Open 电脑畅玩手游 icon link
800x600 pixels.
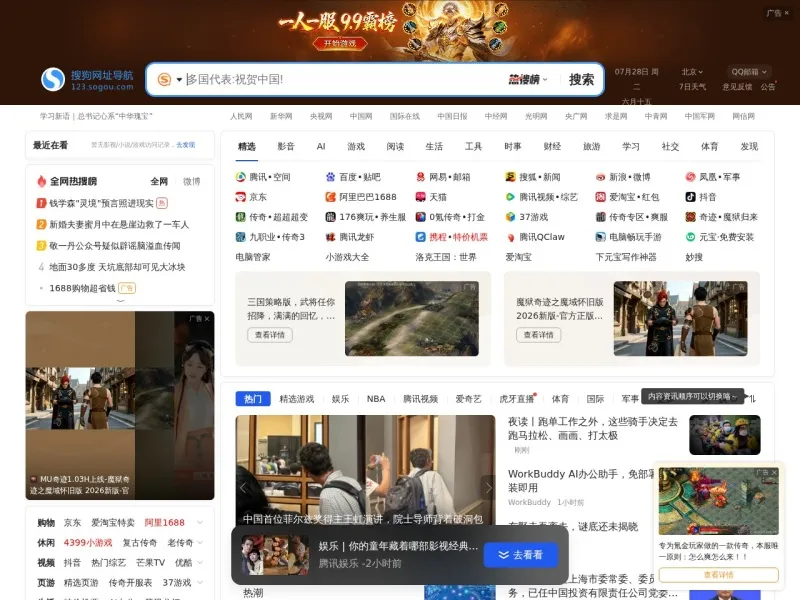tap(601, 237)
